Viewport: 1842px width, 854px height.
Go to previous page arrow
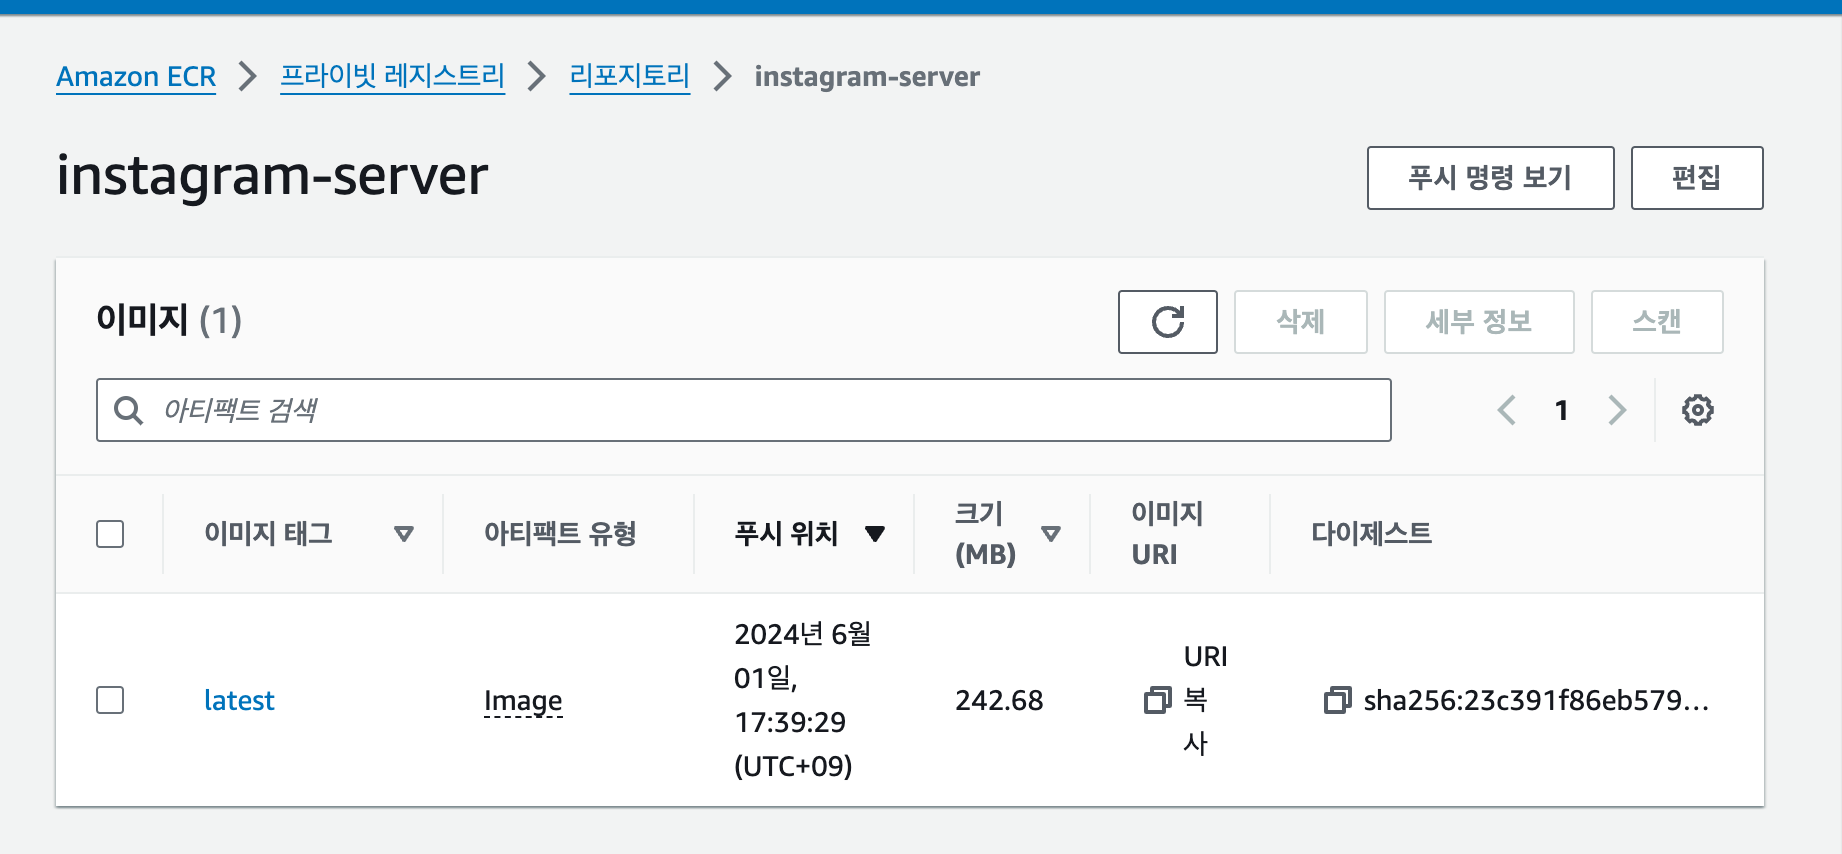point(1507,410)
